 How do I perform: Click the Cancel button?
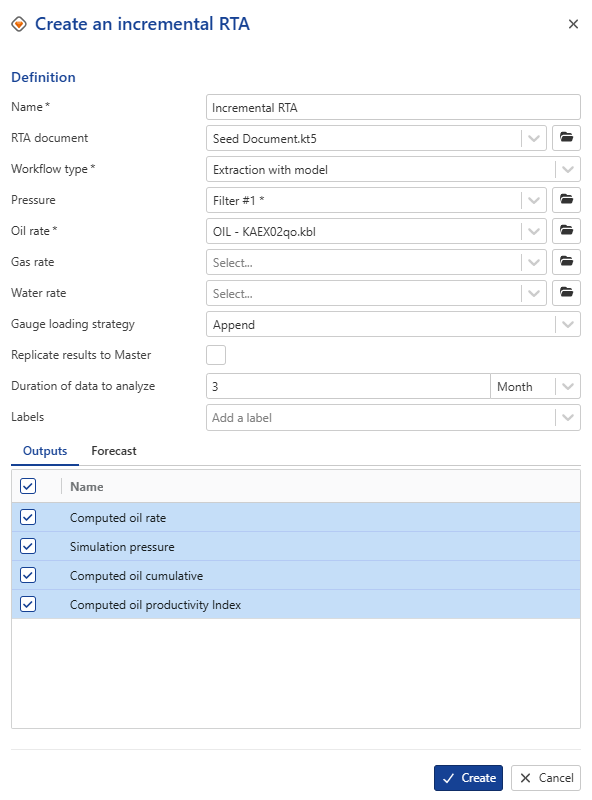click(546, 778)
